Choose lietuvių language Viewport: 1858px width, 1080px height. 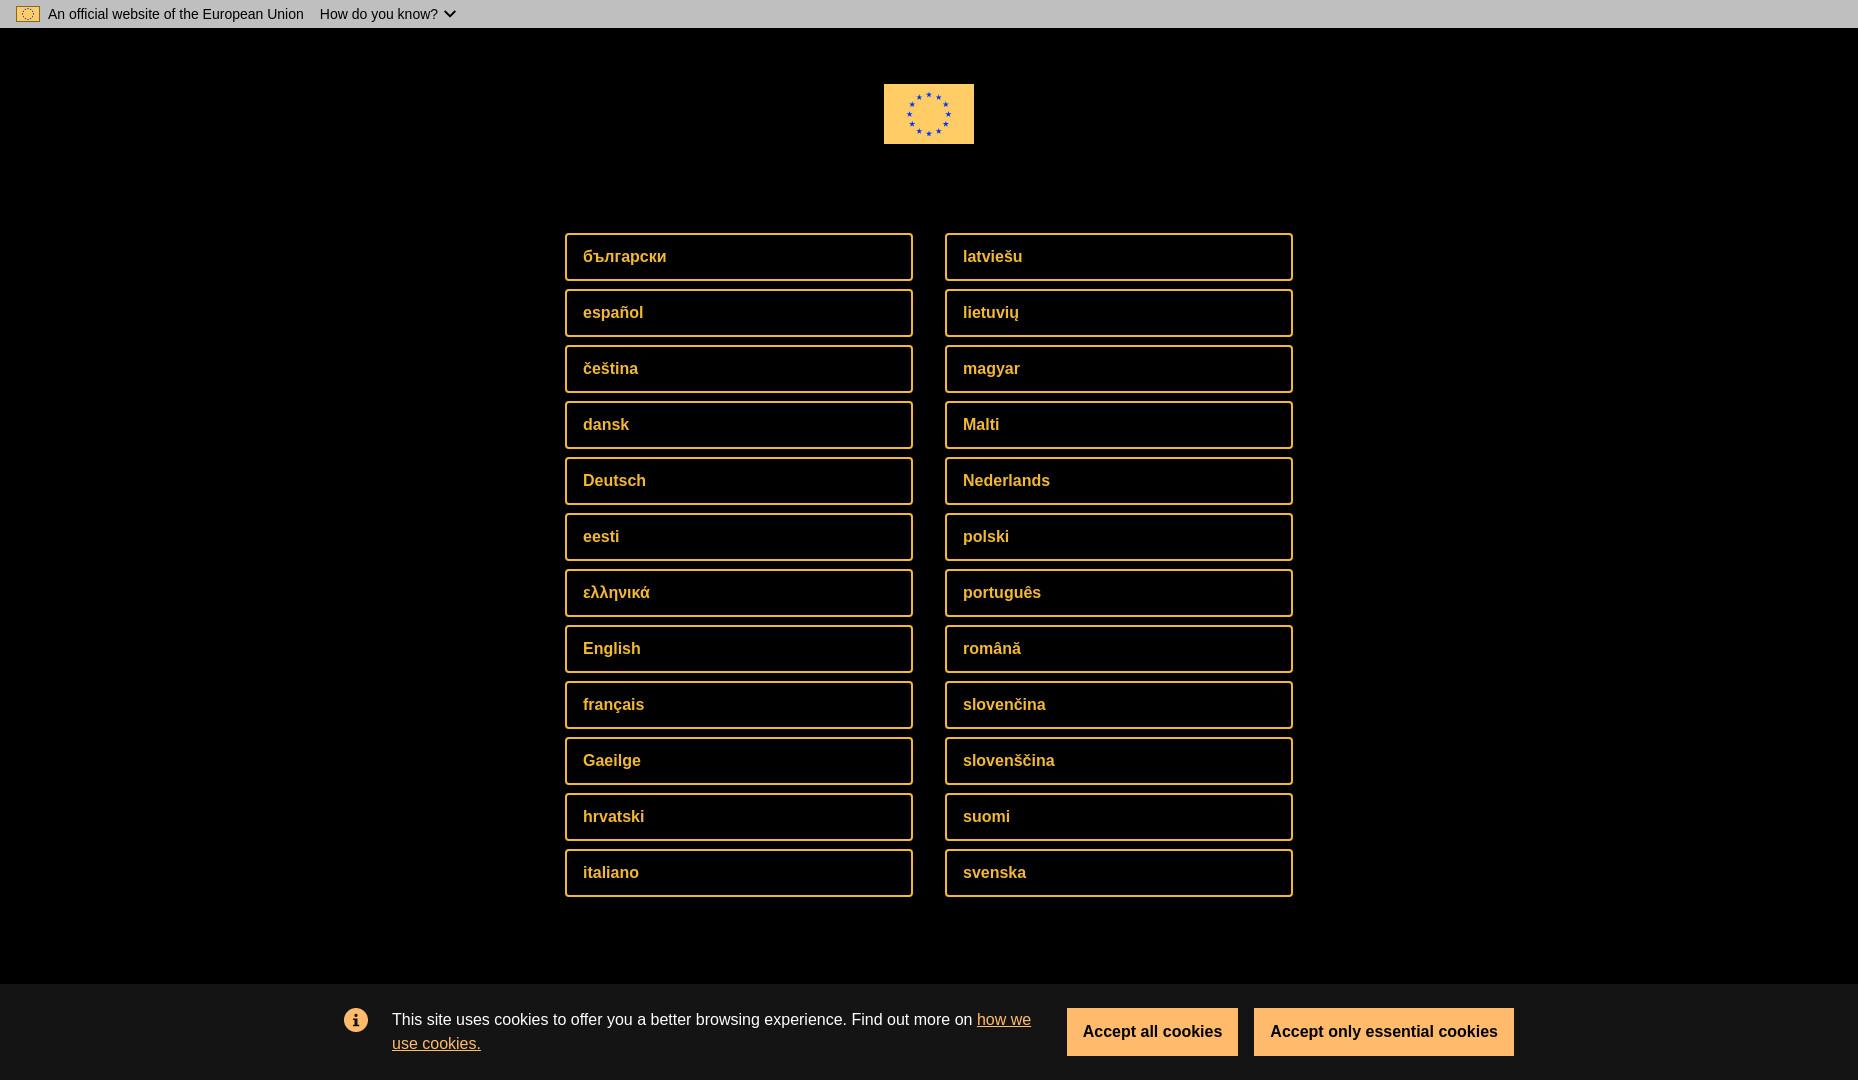click(1119, 313)
